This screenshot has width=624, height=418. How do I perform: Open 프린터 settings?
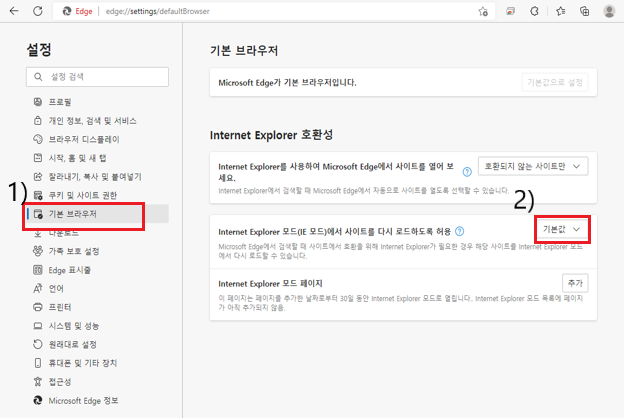98,307
